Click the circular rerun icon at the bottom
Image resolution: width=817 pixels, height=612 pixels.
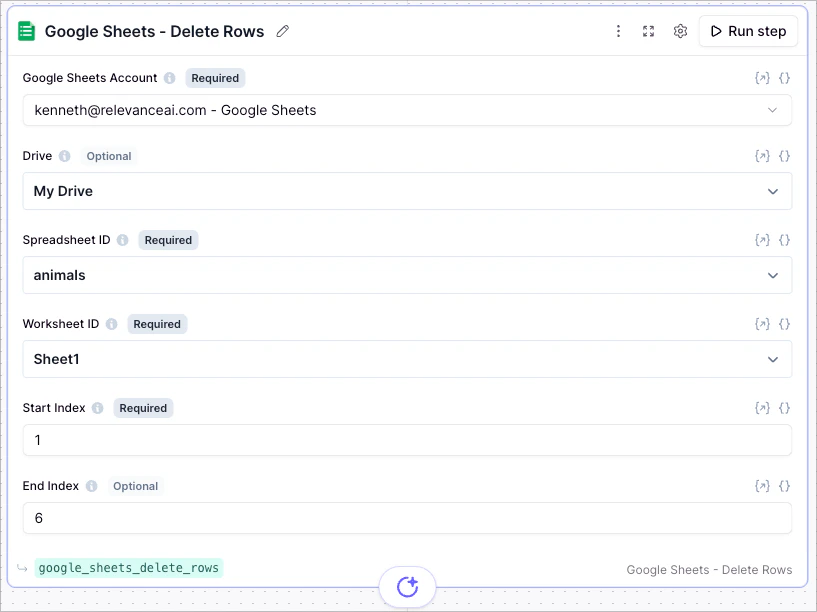pyautogui.click(x=407, y=587)
